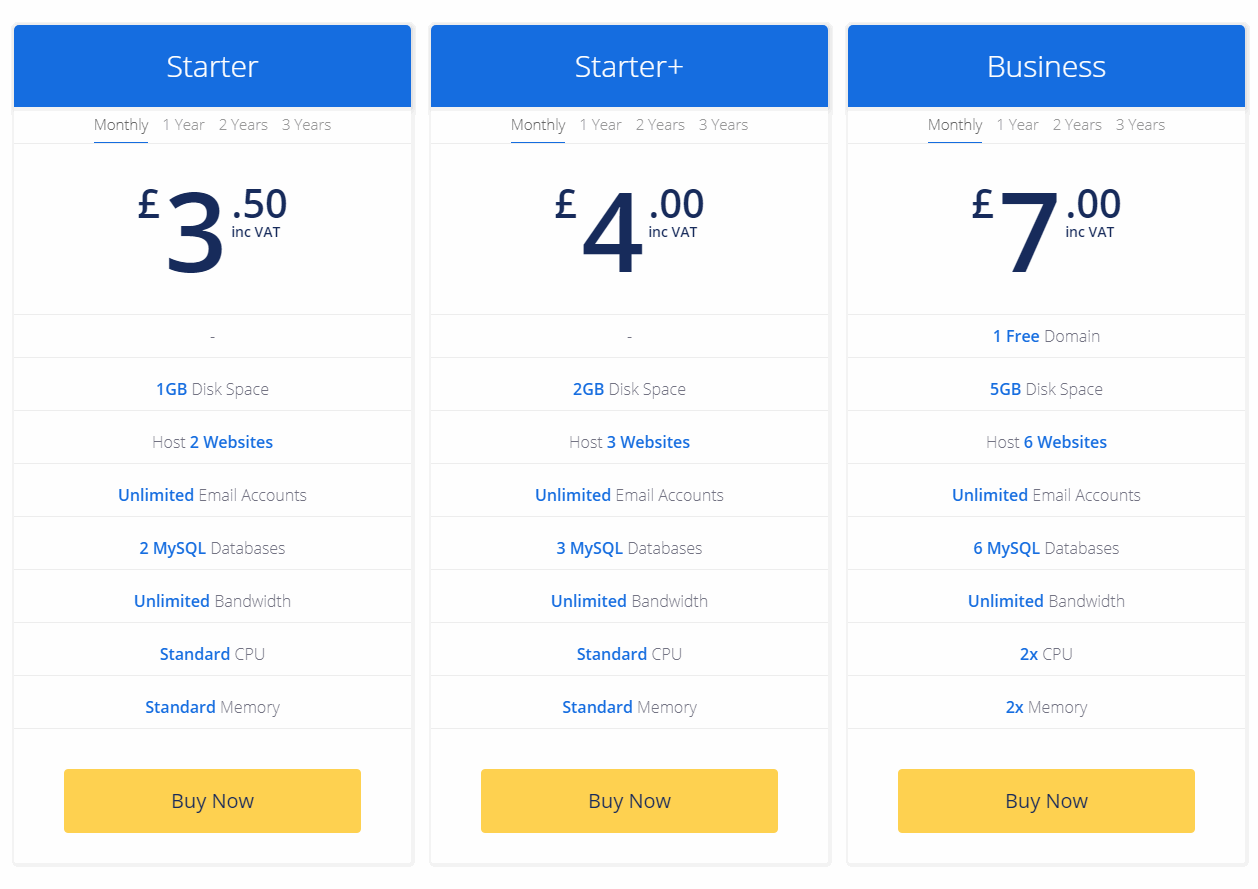This screenshot has height=889, width=1258.
Task: Select 2 Years tab under Starter plan
Action: 243,124
